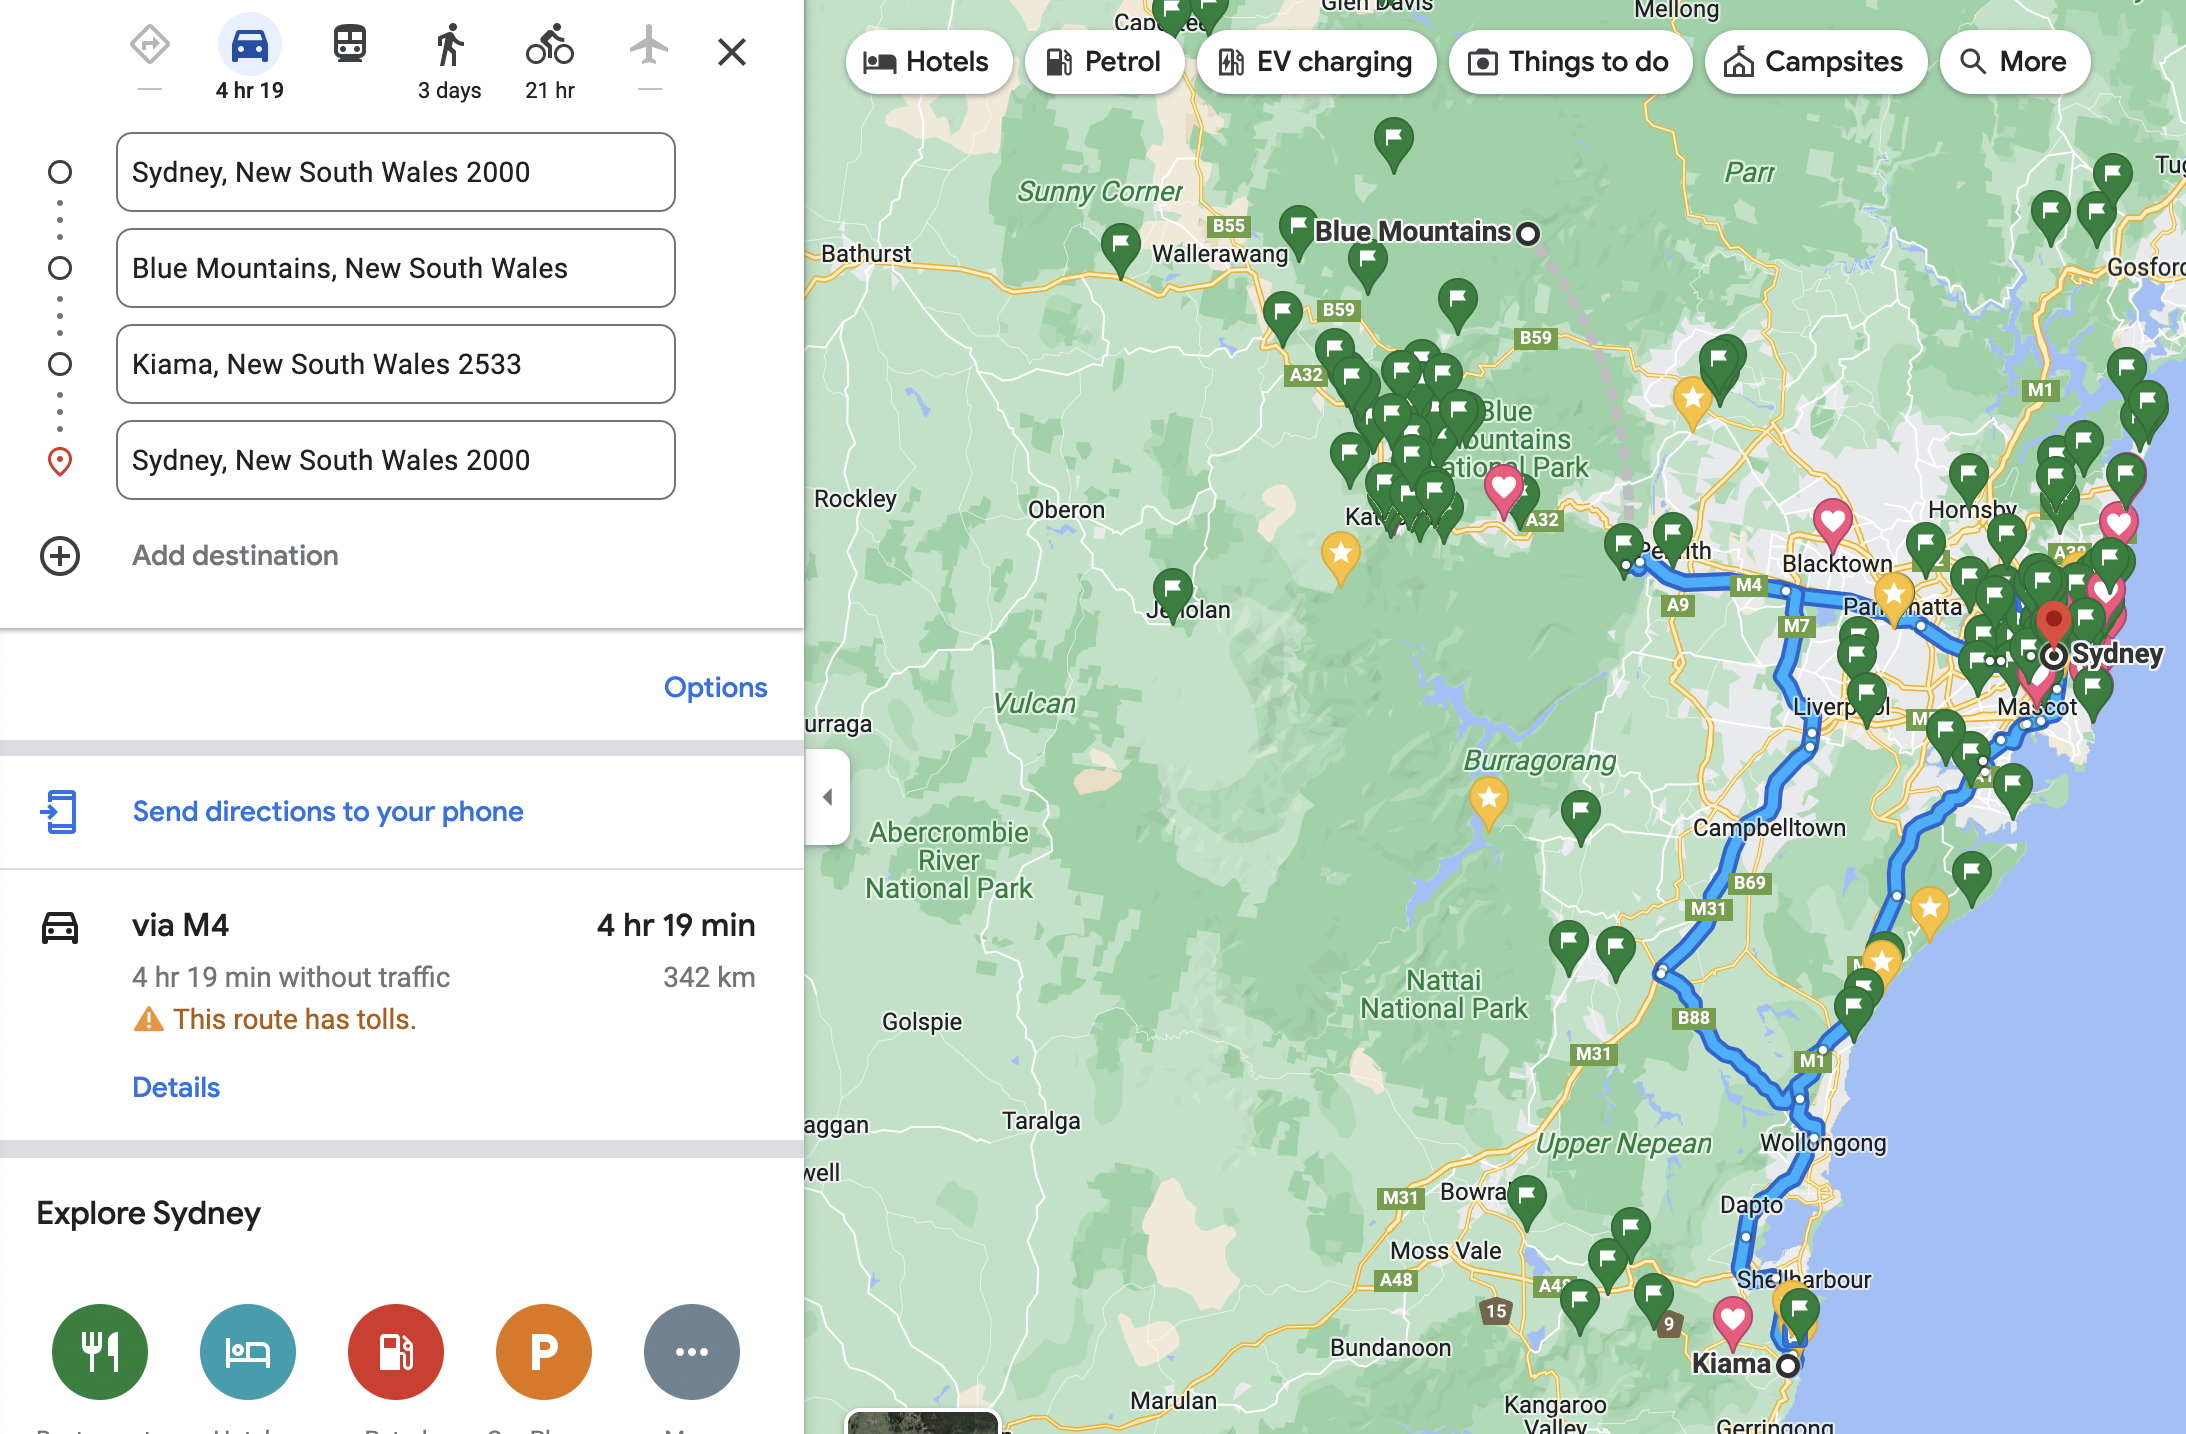Viewport: 2186px width, 1434px height.
Task: Click the Add destination plus icon
Action: [x=60, y=556]
